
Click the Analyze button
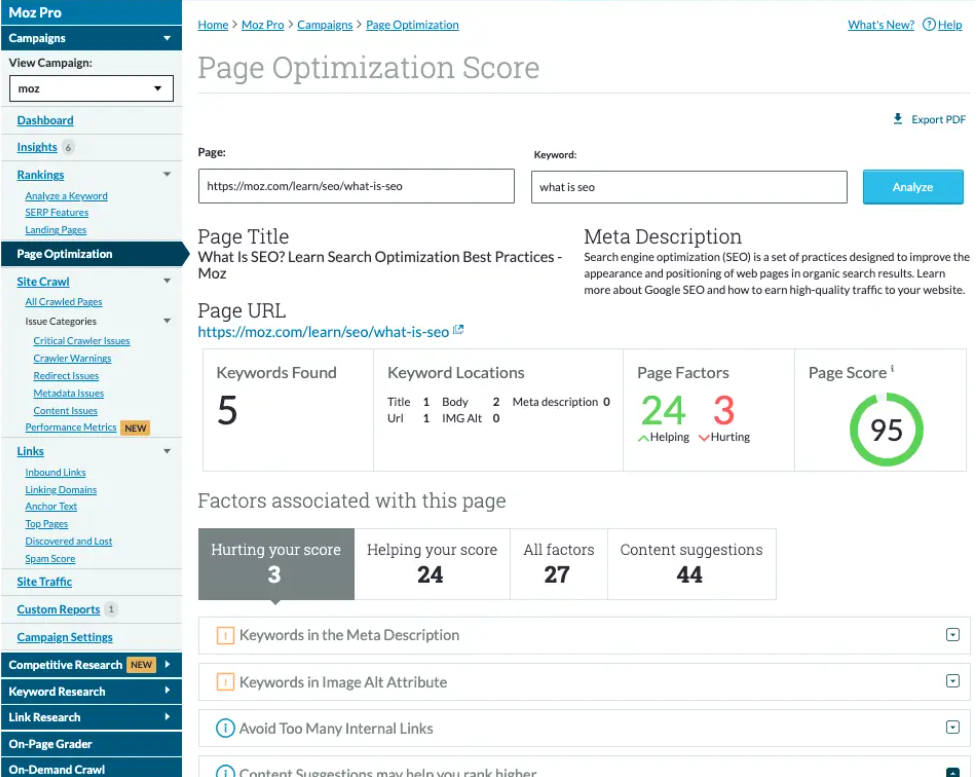point(913,187)
